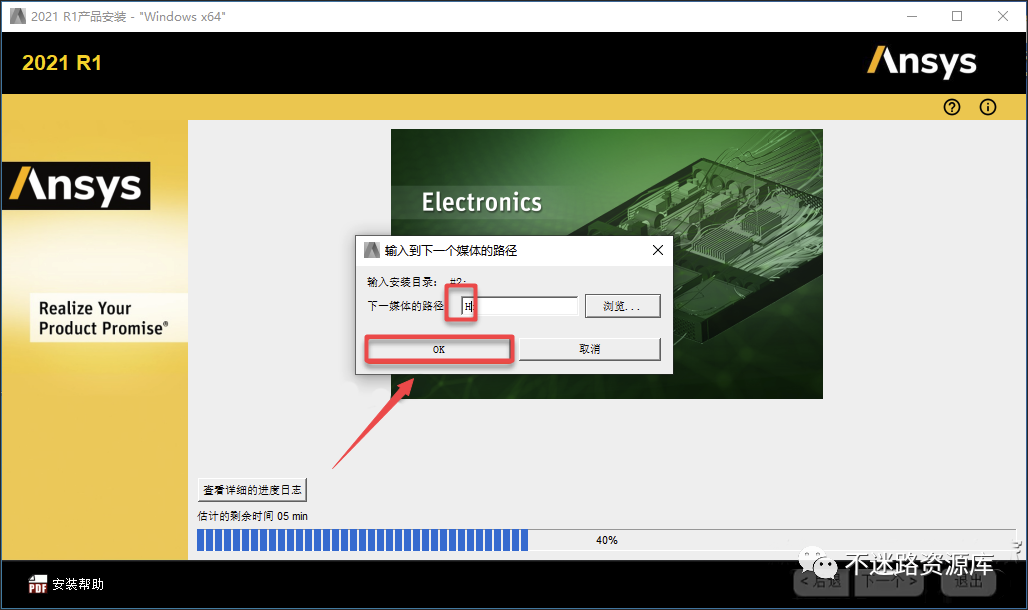Click the info circle icon
Screen dimensions: 1028x610
pos(987,107)
